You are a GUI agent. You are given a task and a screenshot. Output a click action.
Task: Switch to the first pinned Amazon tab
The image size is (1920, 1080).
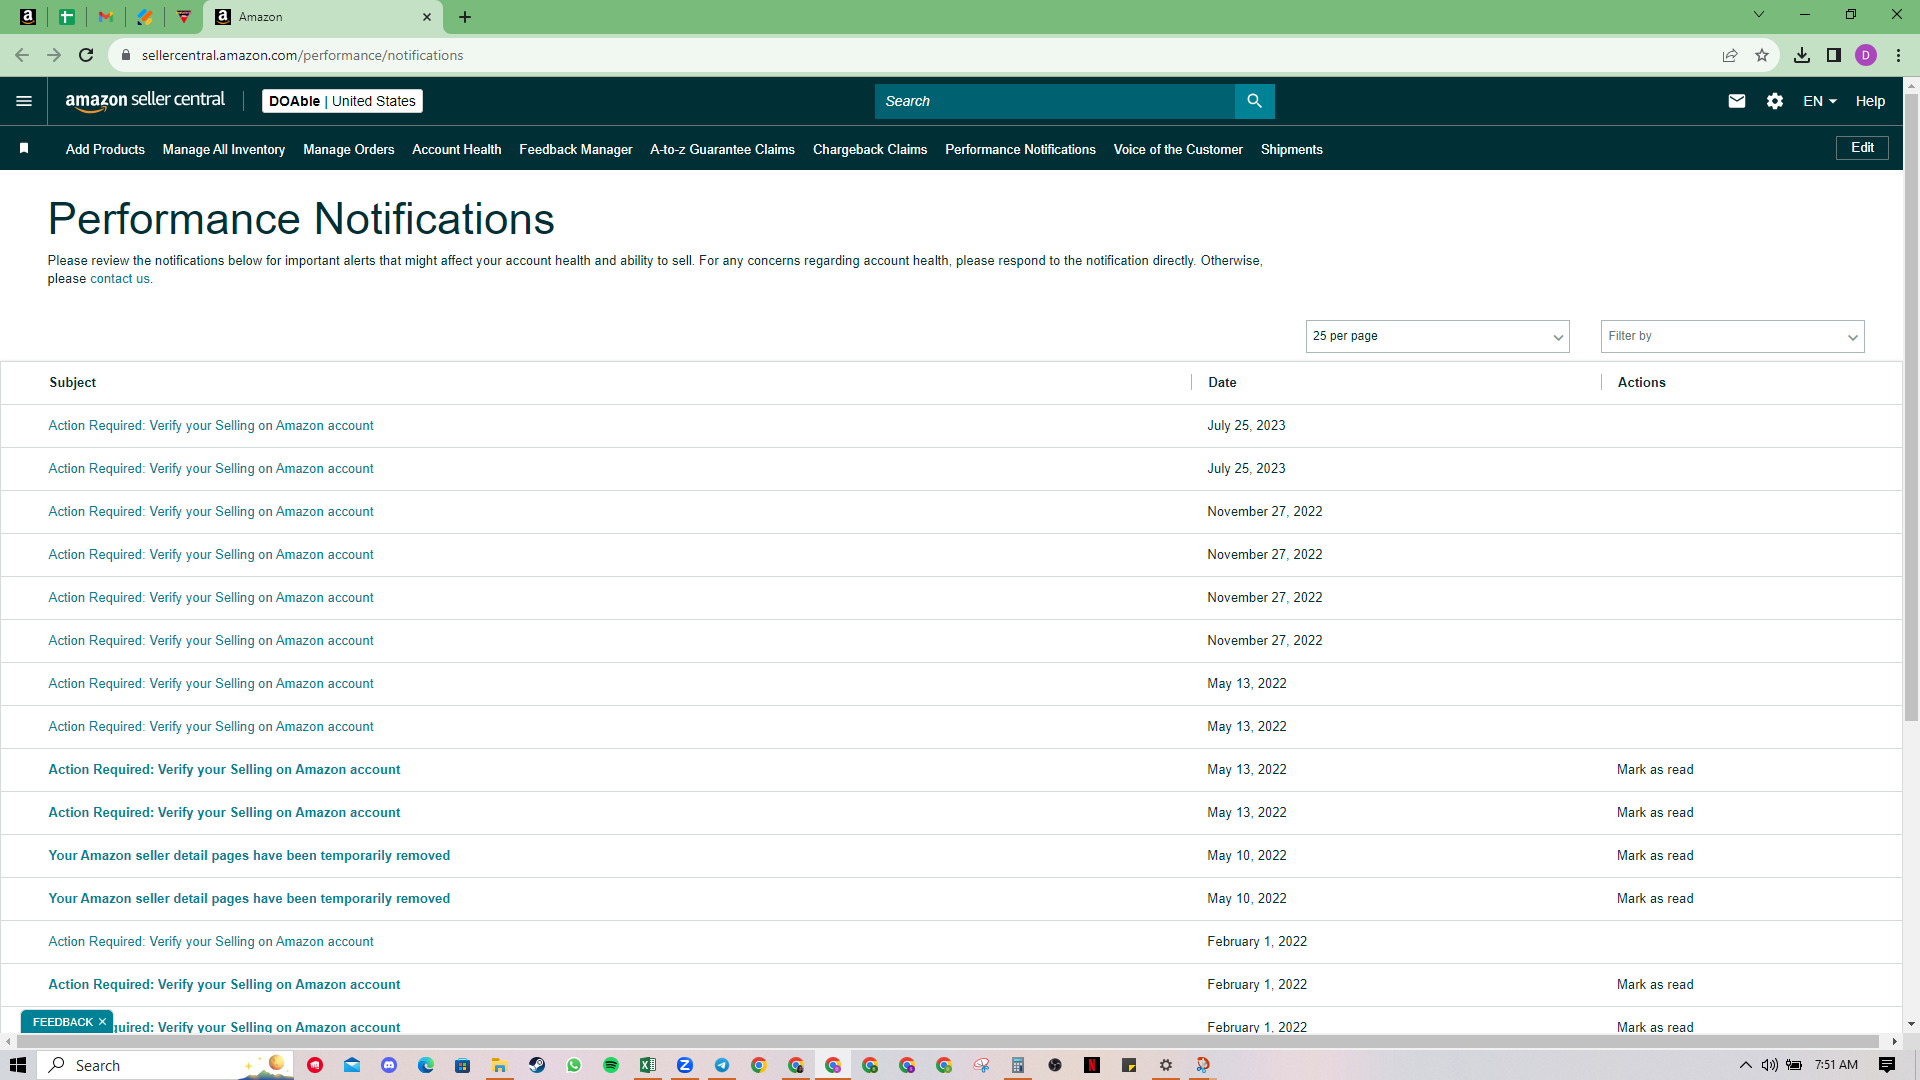[x=28, y=17]
